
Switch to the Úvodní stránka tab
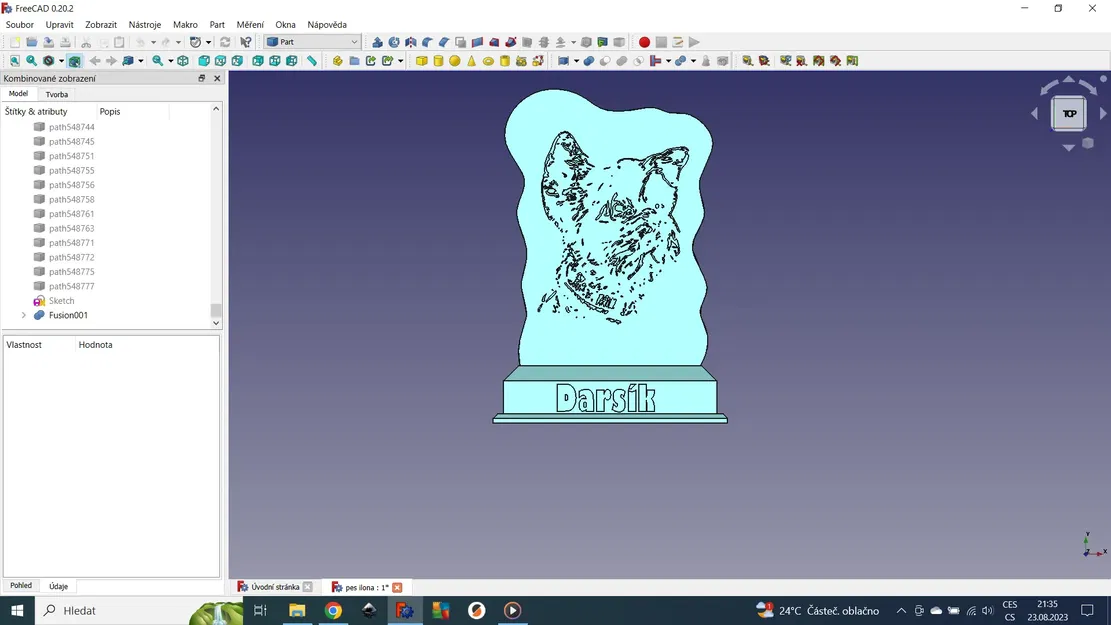(x=275, y=587)
